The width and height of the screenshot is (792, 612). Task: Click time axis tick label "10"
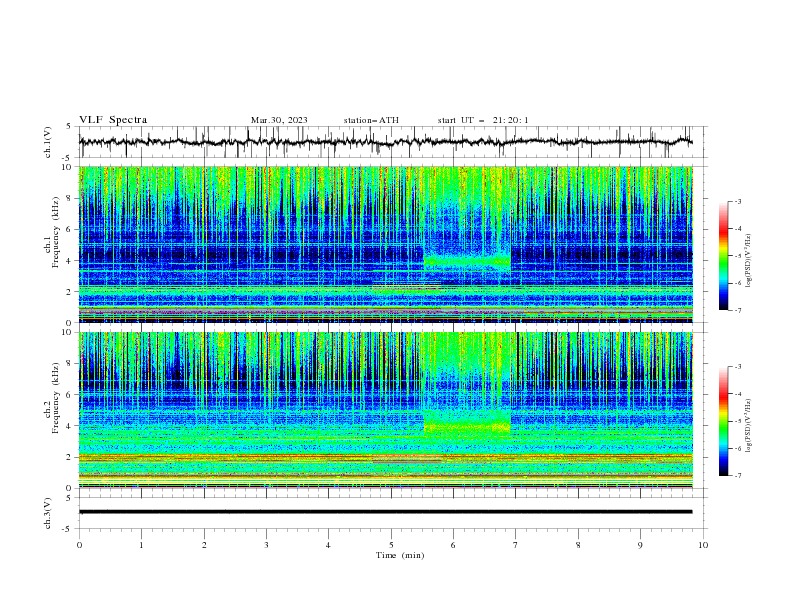click(x=703, y=545)
